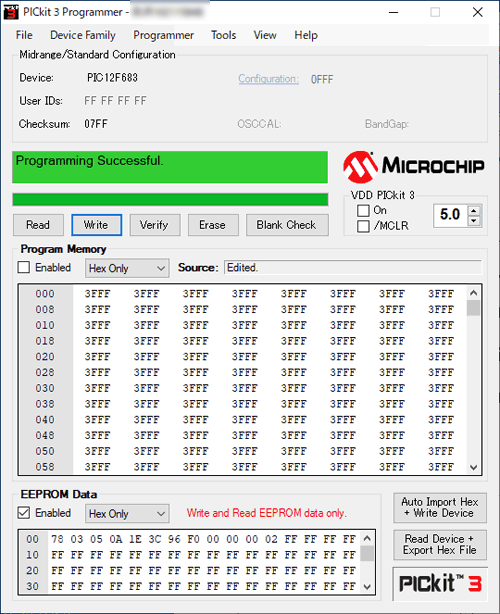Open Program Memory Hex Only dropdown

point(127,268)
